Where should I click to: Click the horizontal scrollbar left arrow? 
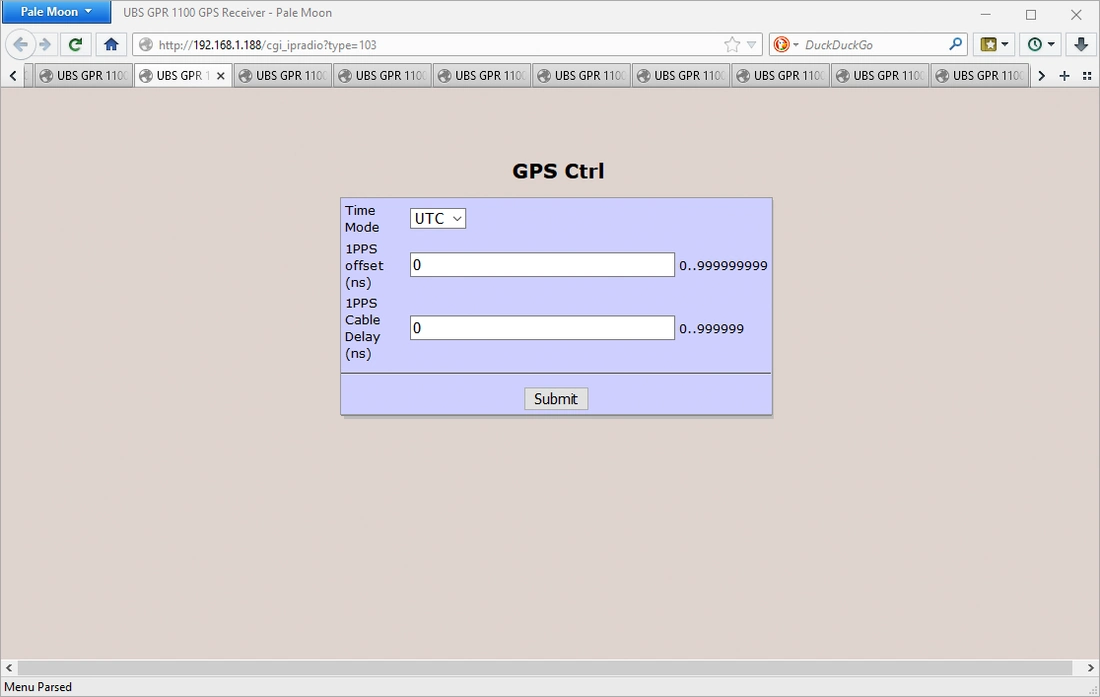click(9, 668)
